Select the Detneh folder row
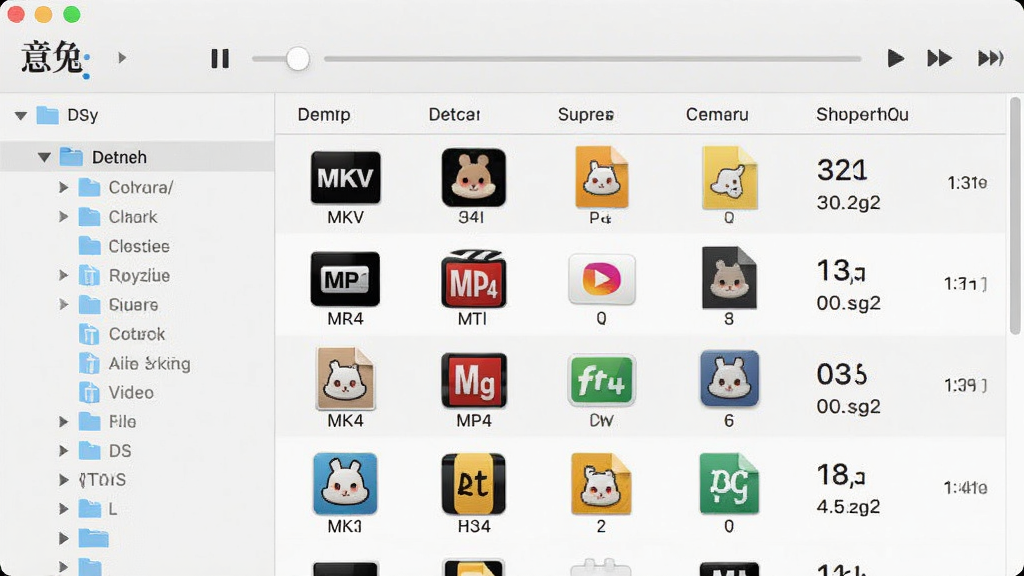Viewport: 1024px width, 576px height. [137, 157]
